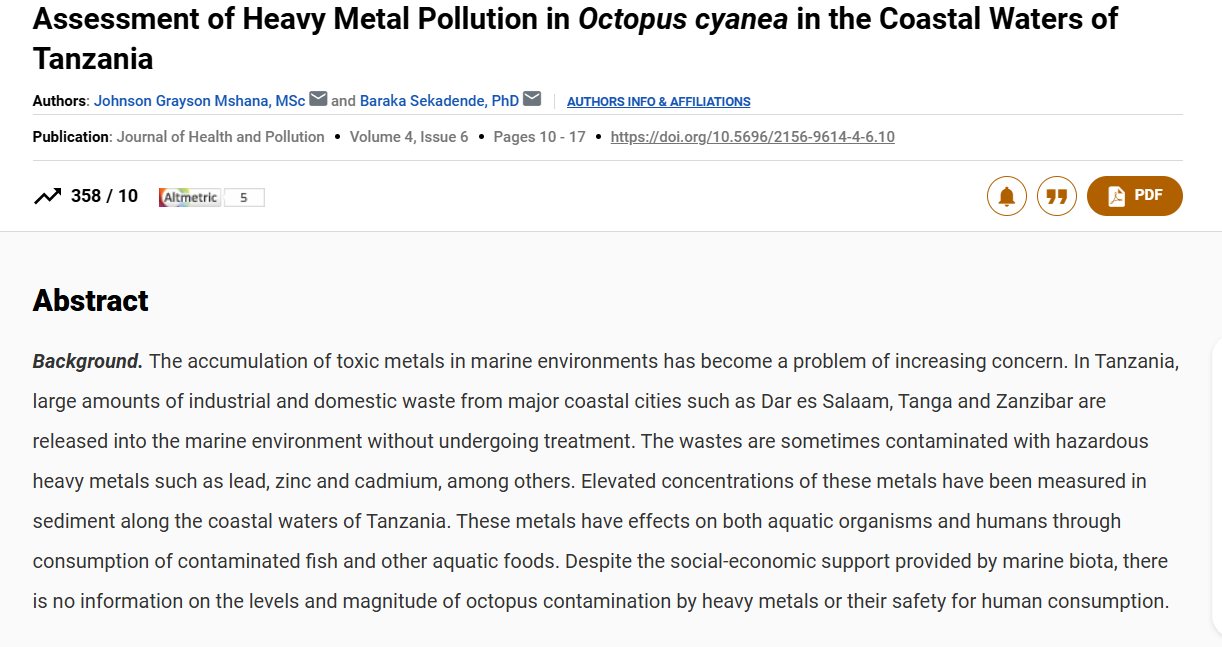The image size is (1222, 647).
Task: Open the citation quote icon
Action: click(1056, 196)
